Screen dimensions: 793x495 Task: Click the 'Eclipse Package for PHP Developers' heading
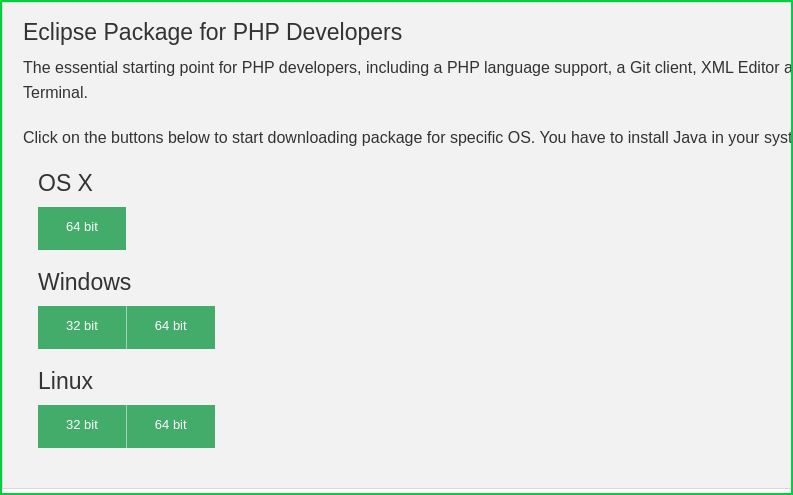tap(212, 32)
